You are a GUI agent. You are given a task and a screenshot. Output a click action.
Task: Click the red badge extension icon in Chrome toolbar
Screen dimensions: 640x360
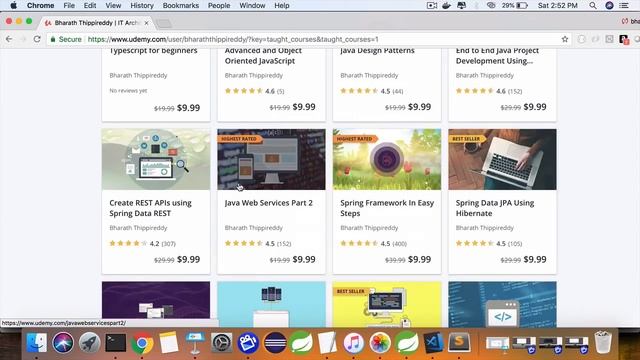[x=624, y=39]
